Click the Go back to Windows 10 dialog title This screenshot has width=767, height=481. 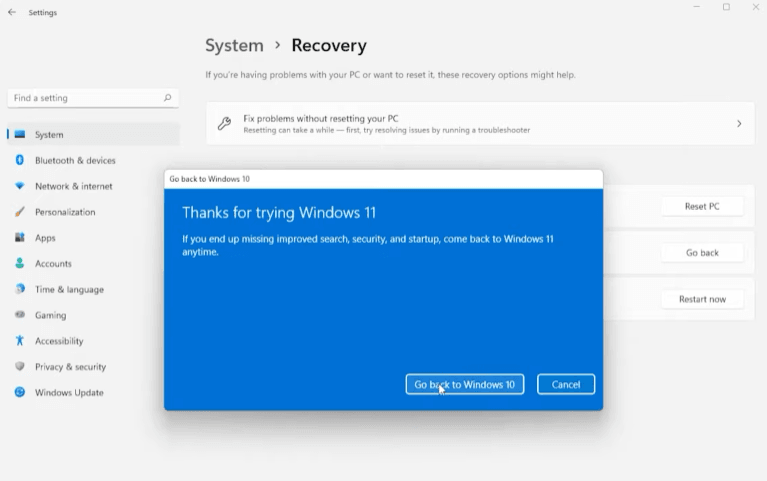click(209, 179)
